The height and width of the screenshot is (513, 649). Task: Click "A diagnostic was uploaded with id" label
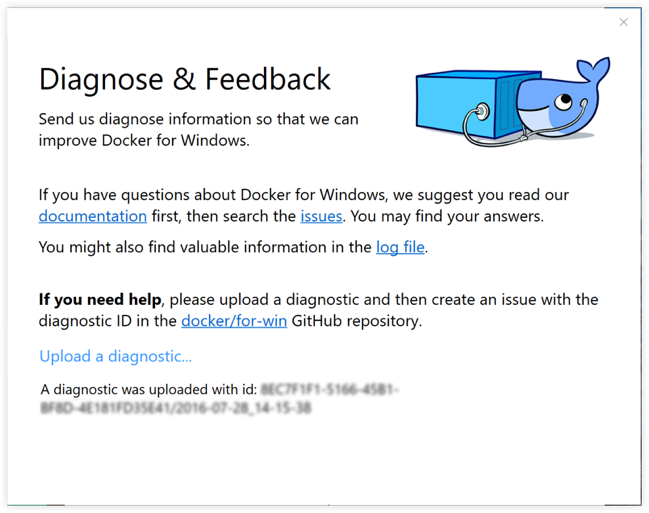148,388
